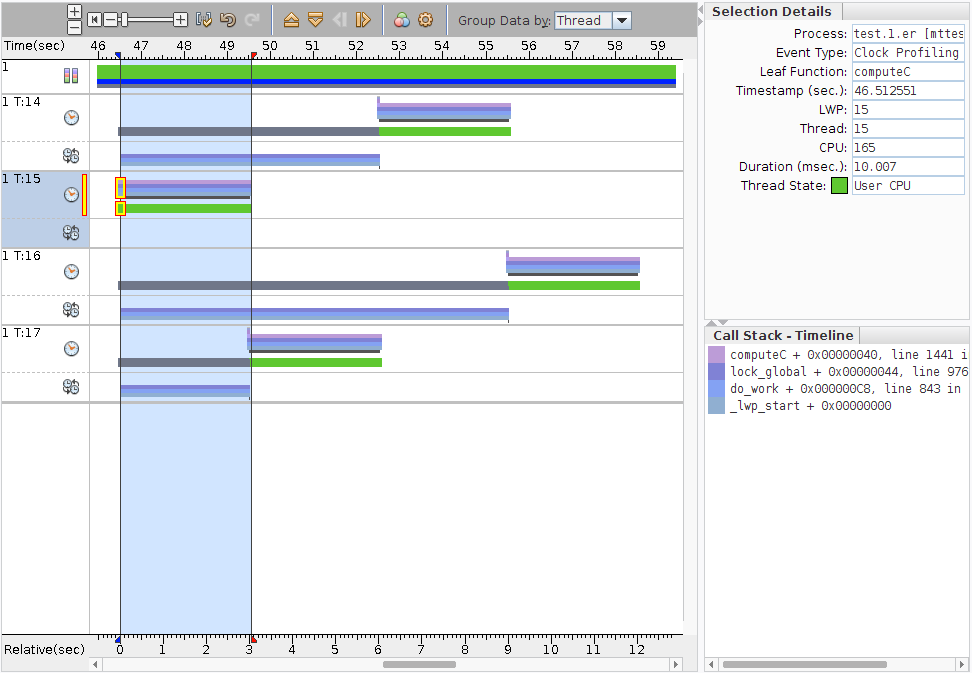The height and width of the screenshot is (673, 972).
Task: Click the Thread State User CPU field
Action: click(908, 186)
